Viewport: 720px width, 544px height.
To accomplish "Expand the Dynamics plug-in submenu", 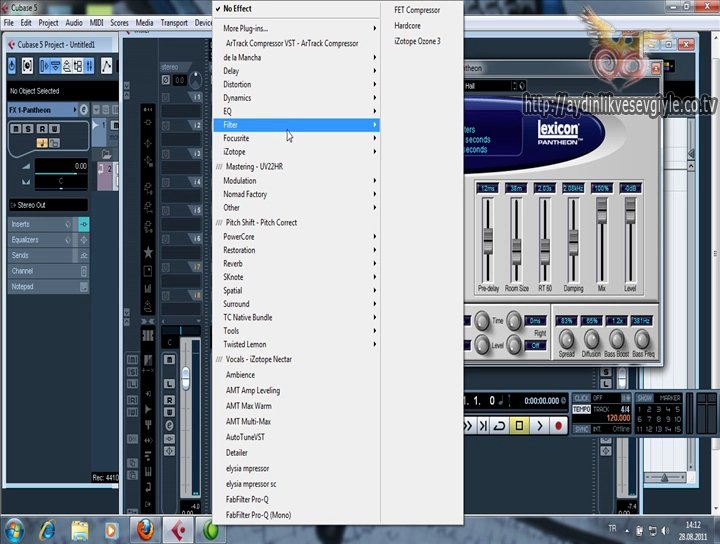I will 297,98.
